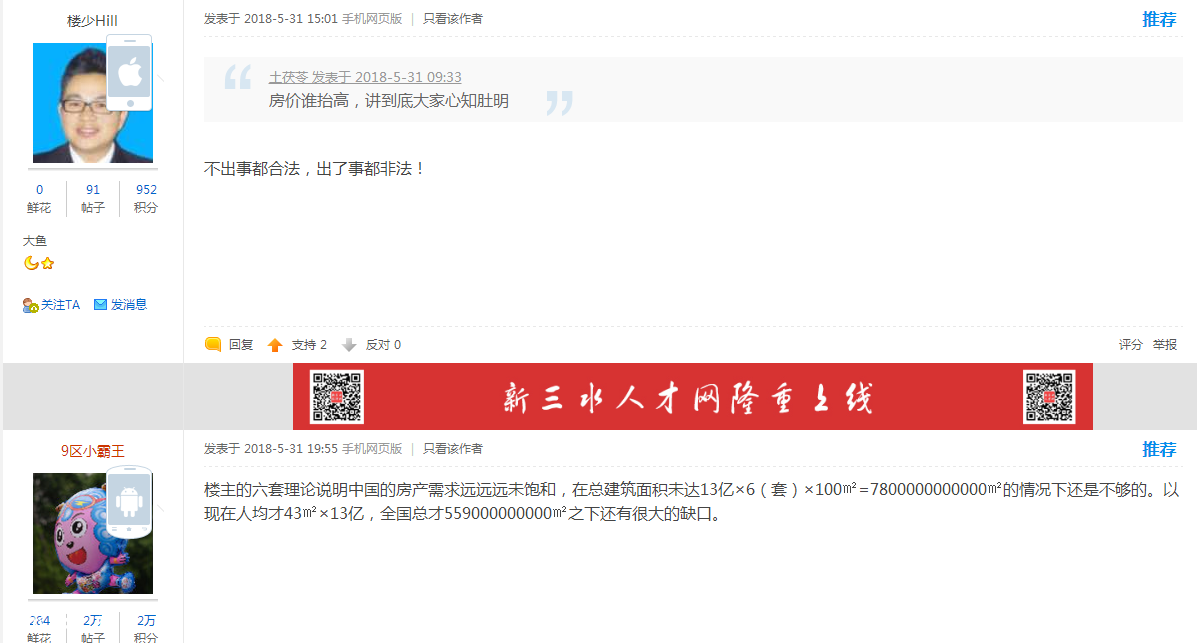Click the Android phone badge on avatar
The height and width of the screenshot is (643, 1197).
[129, 499]
